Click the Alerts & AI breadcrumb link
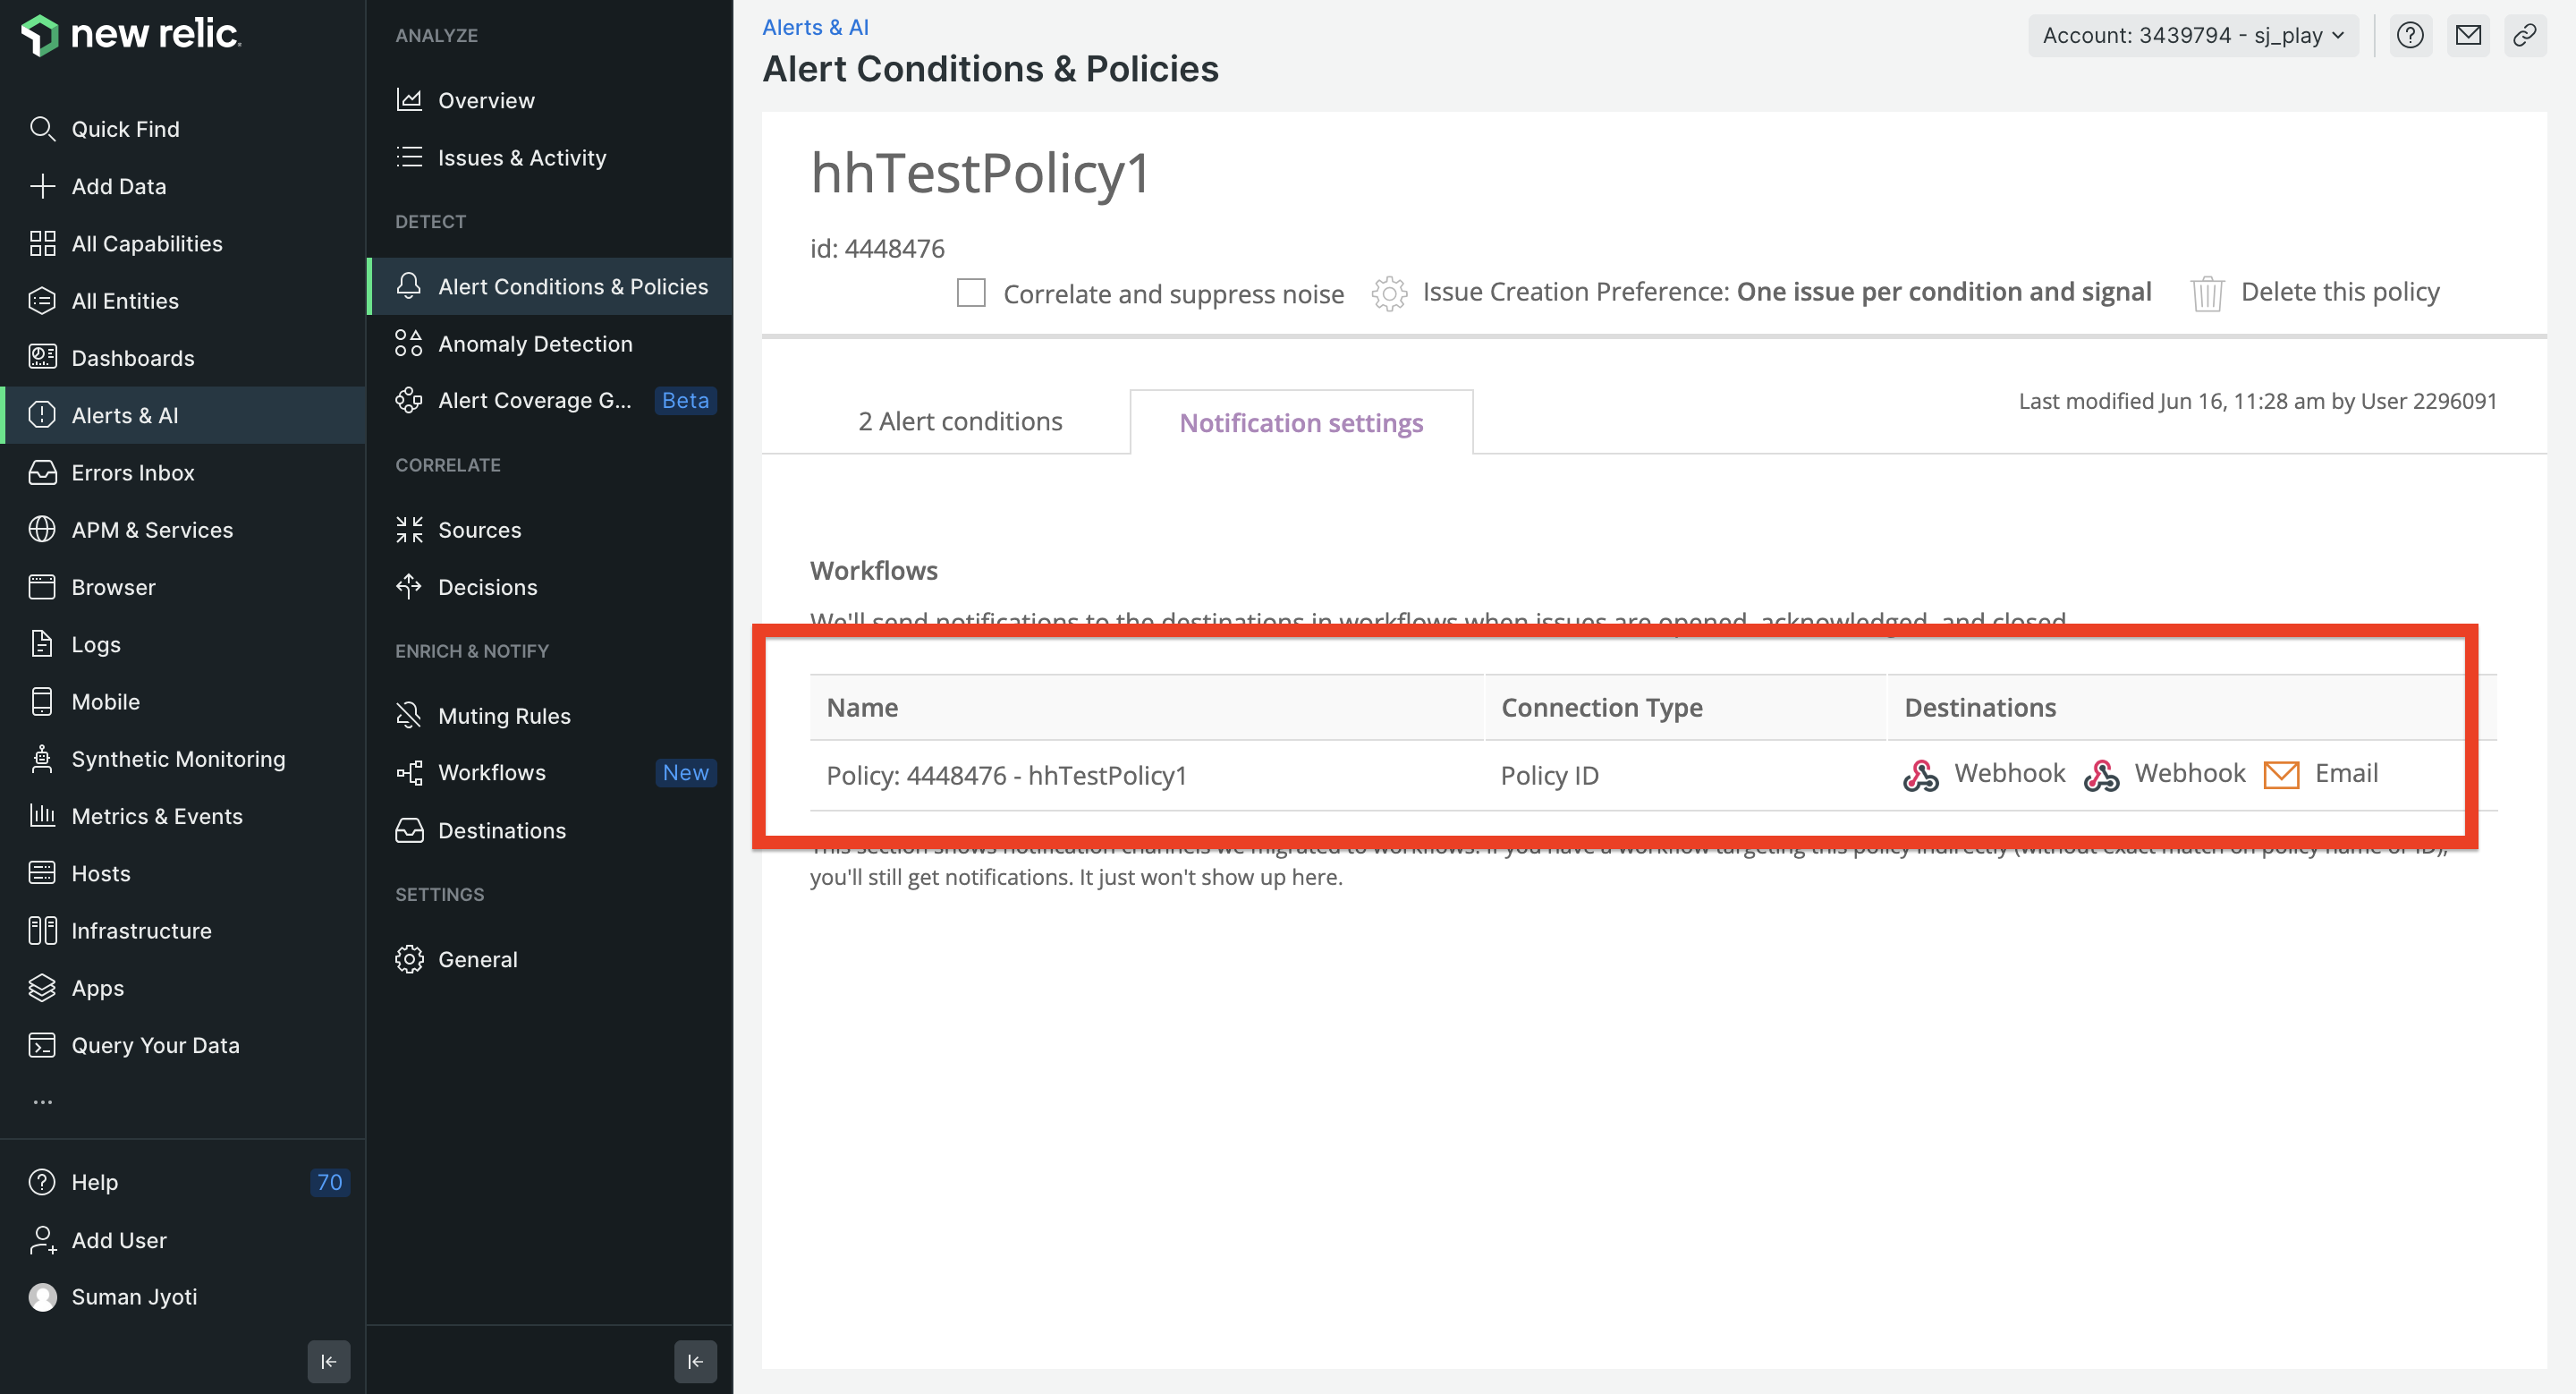The height and width of the screenshot is (1394, 2576). pyautogui.click(x=815, y=27)
